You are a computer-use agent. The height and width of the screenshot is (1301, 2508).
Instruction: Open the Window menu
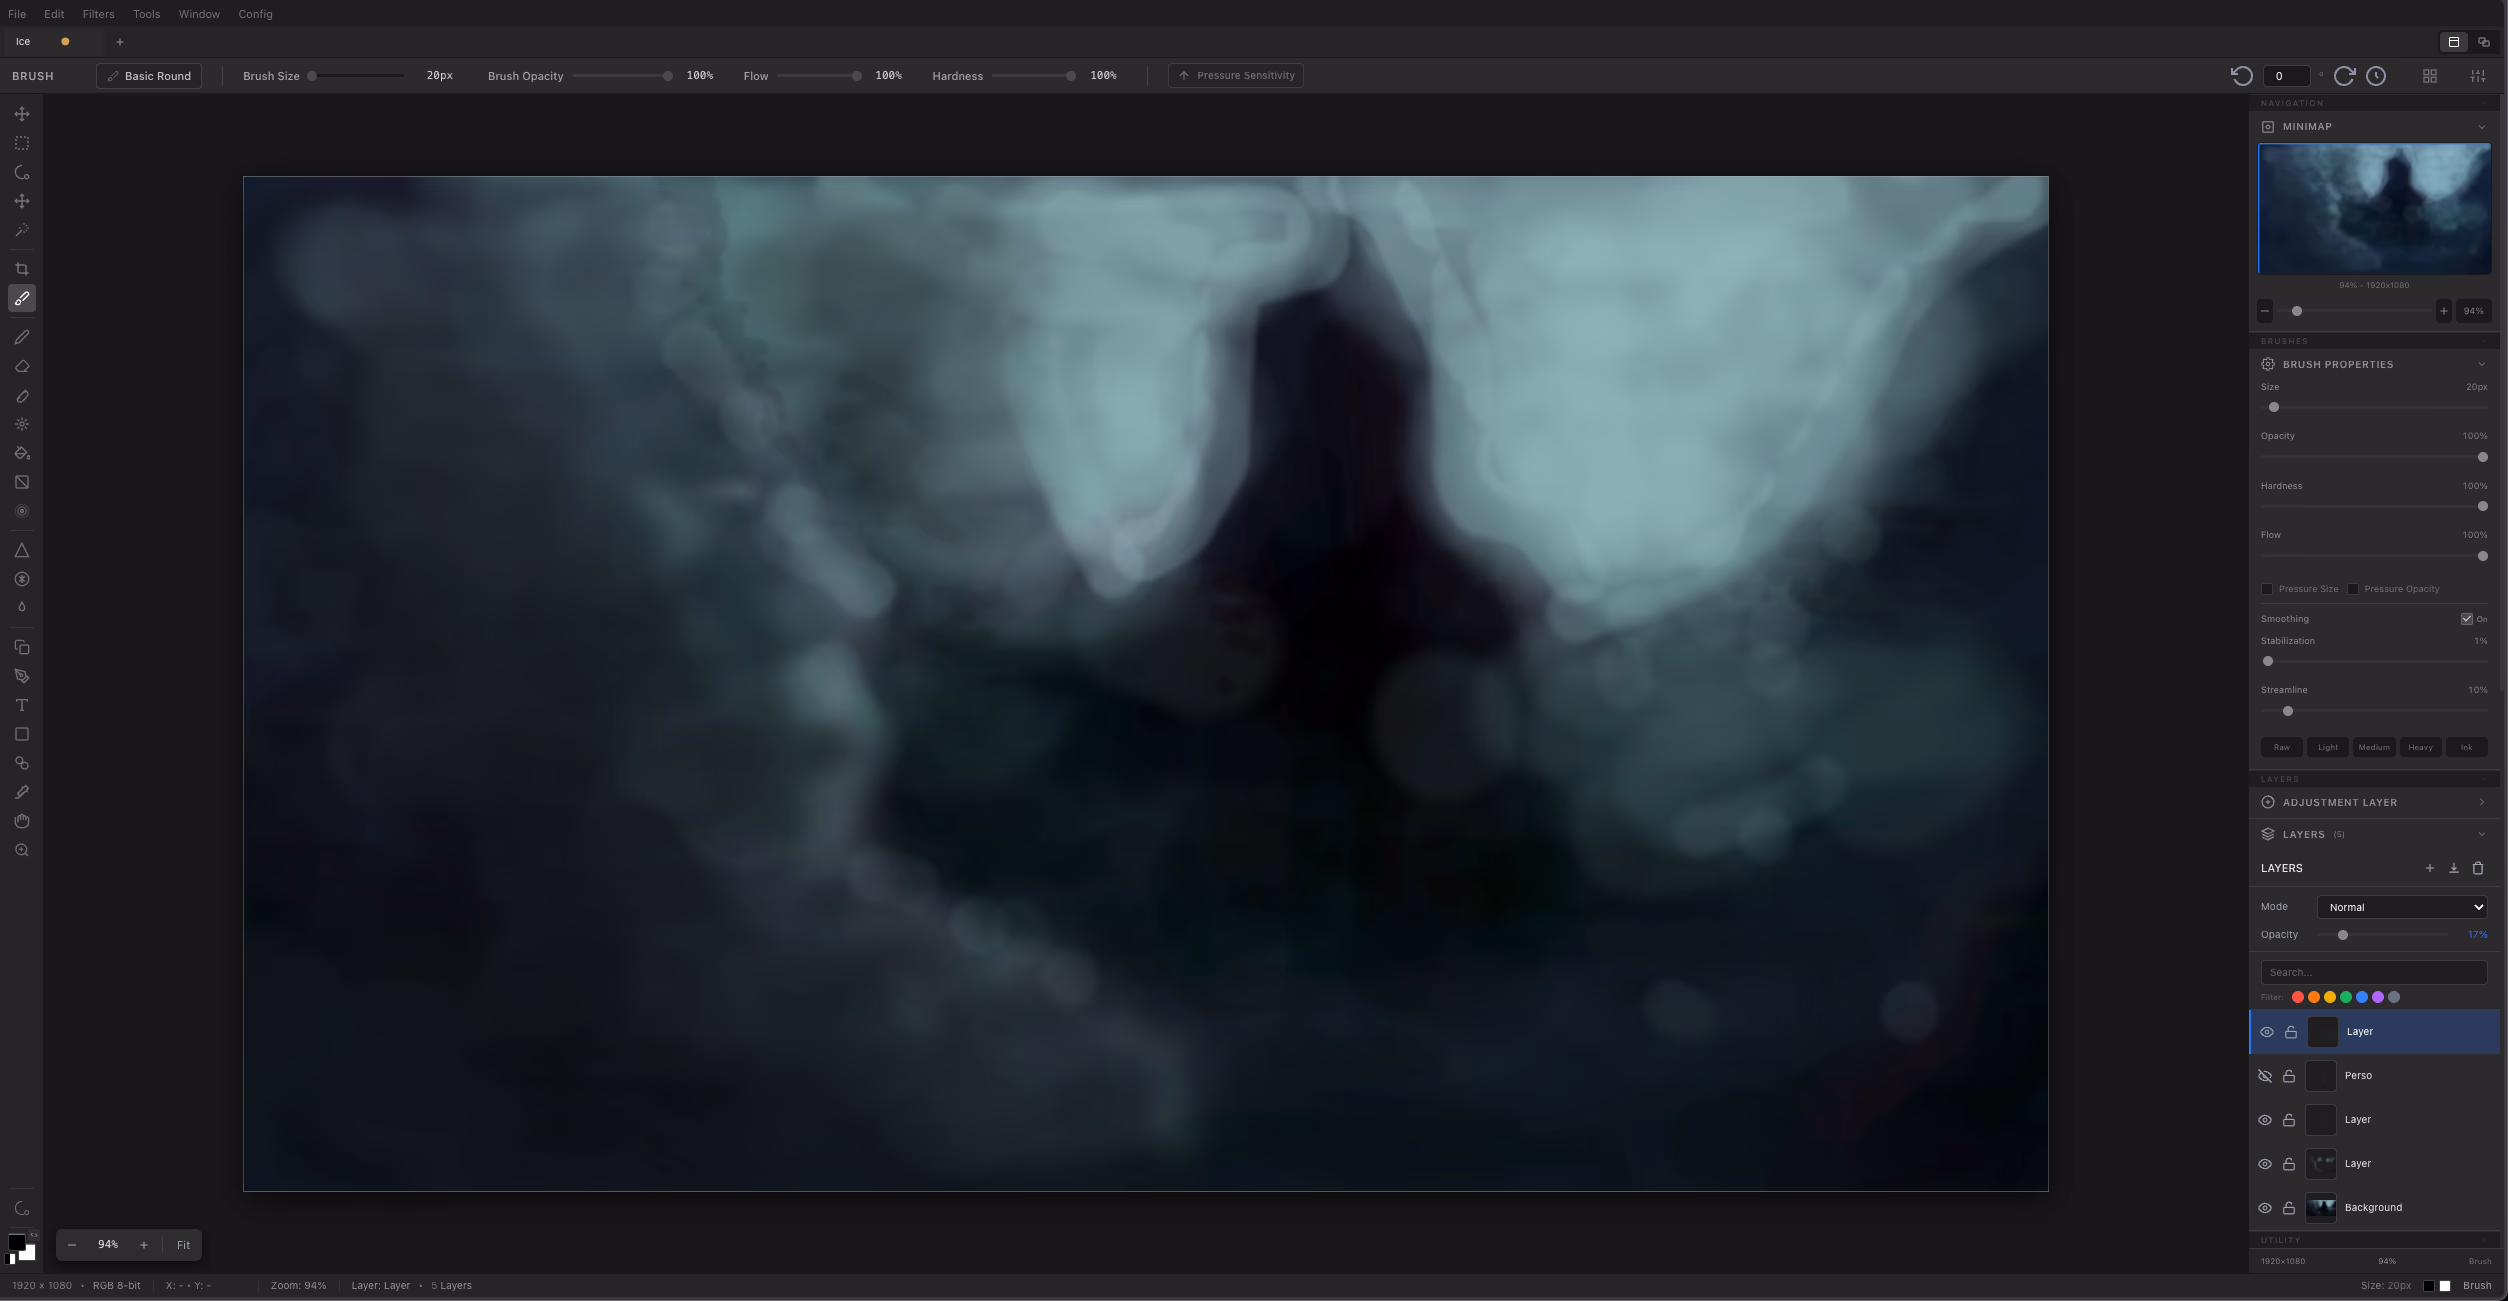click(x=199, y=14)
